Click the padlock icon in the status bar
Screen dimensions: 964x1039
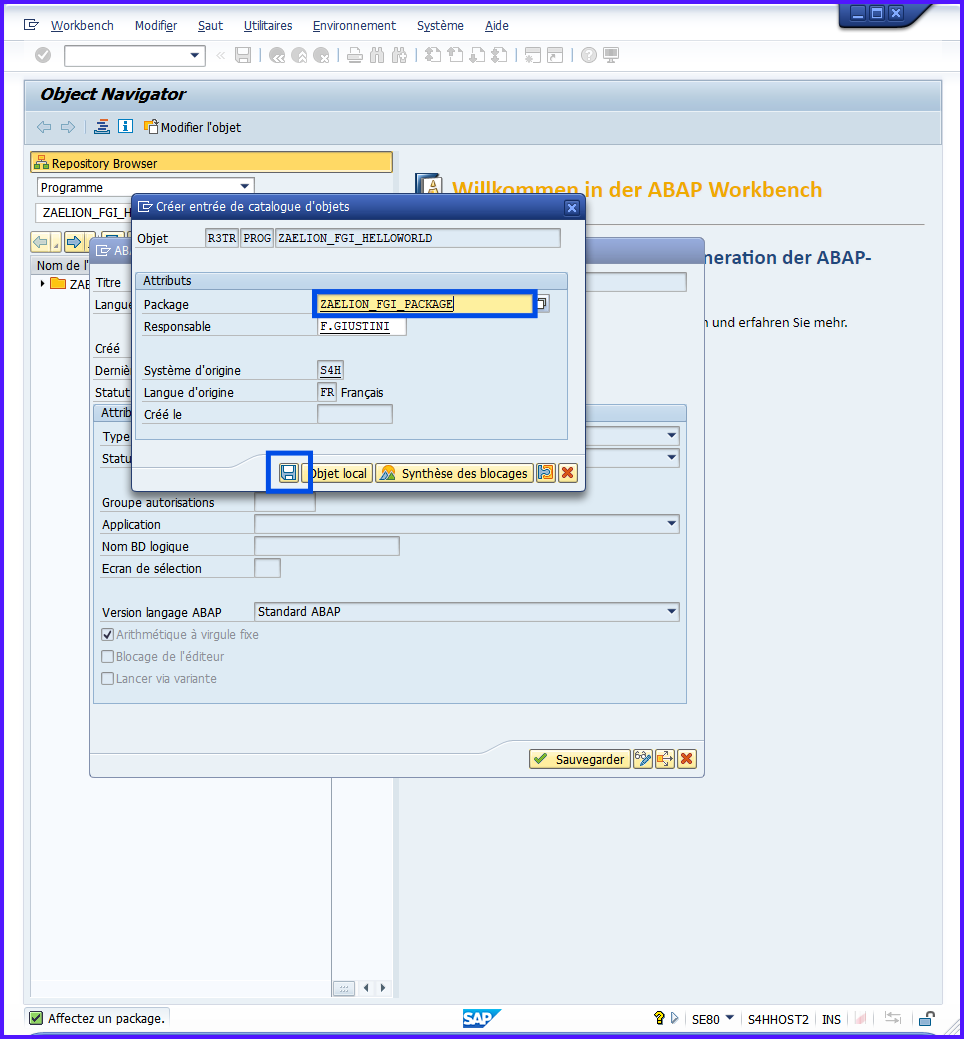[x=927, y=1019]
